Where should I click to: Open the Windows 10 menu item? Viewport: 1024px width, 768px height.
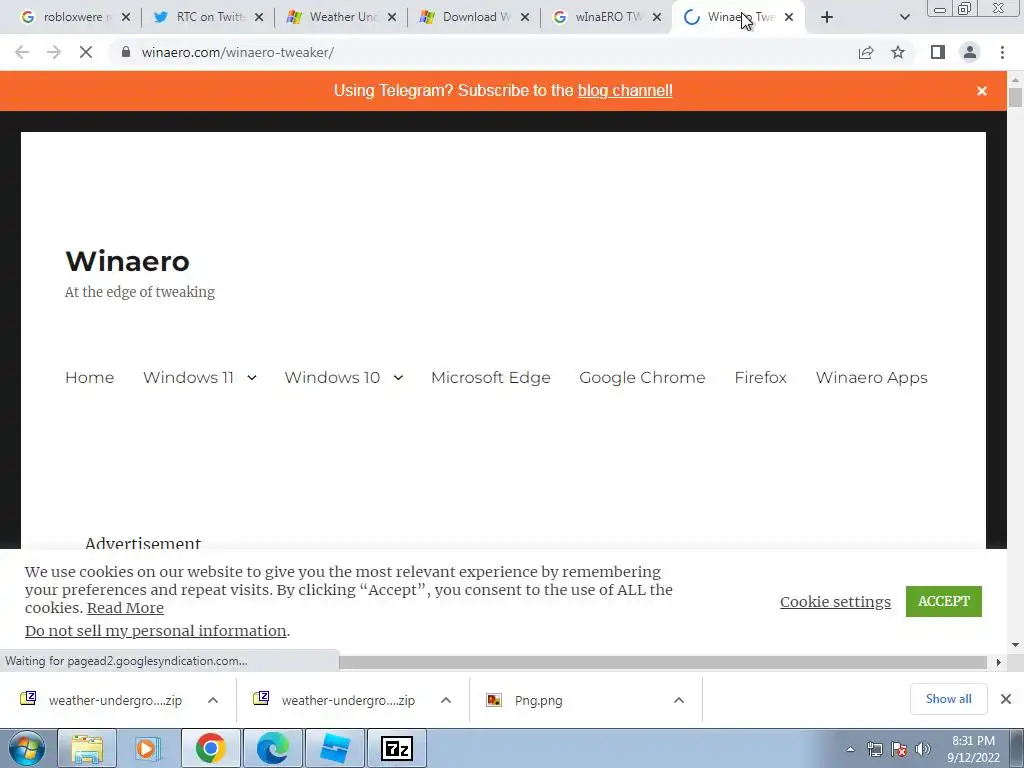(x=332, y=377)
